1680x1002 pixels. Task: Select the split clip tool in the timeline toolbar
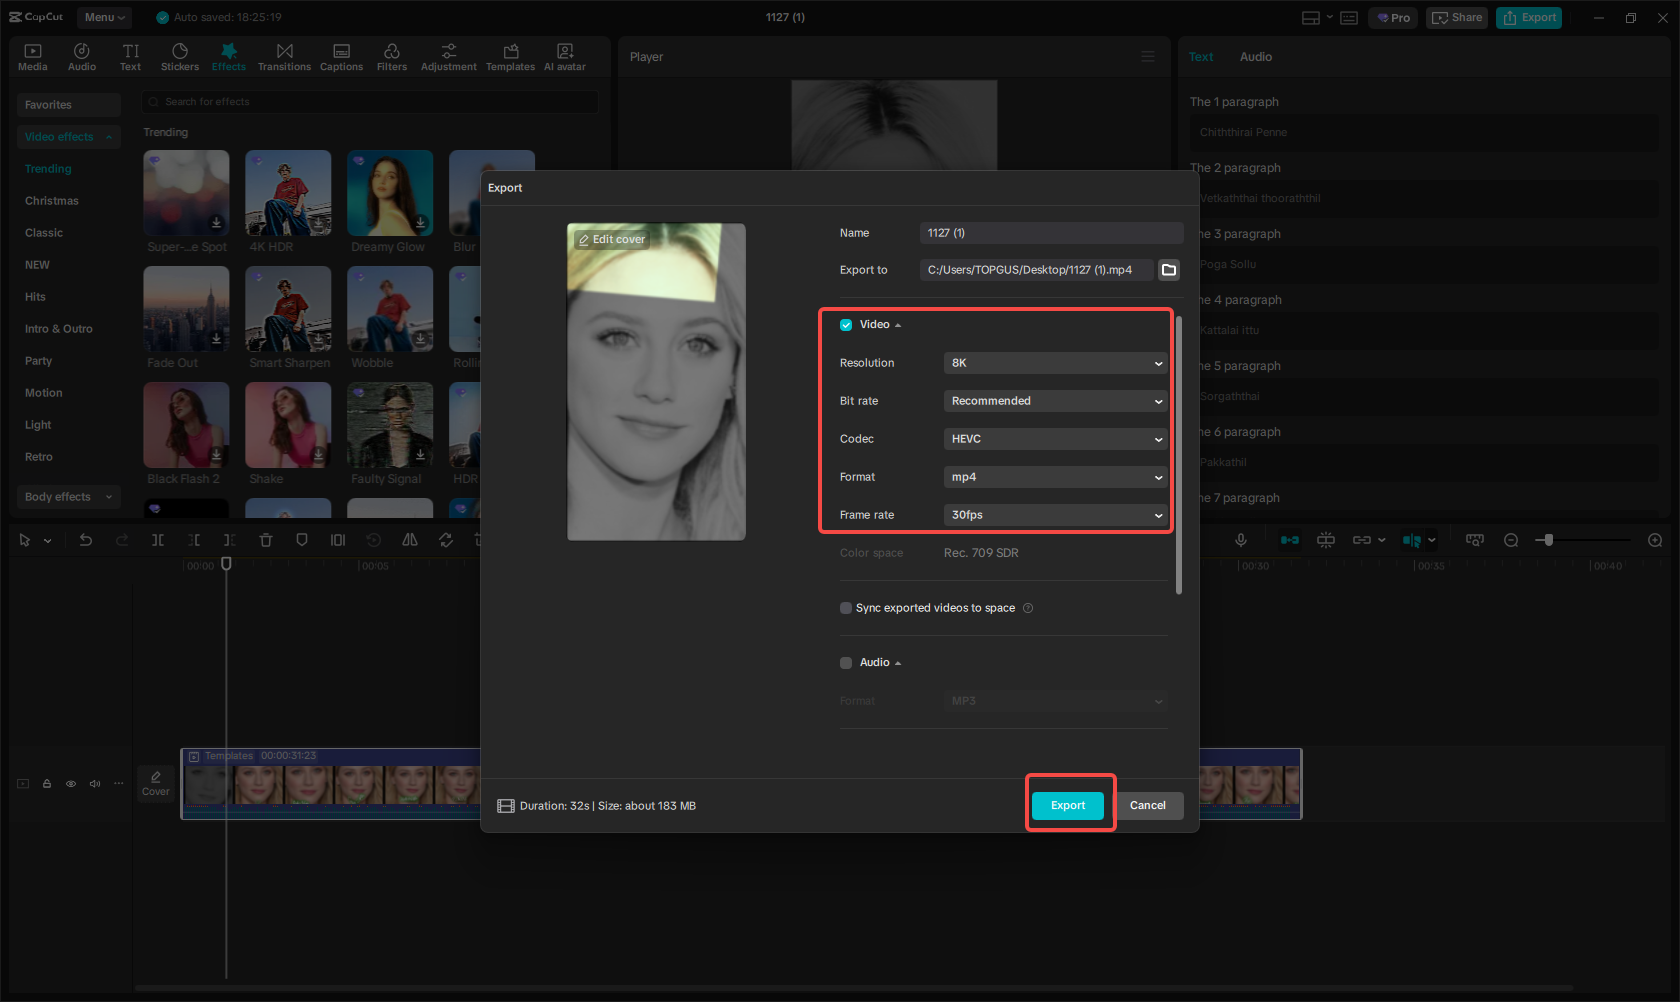[157, 539]
